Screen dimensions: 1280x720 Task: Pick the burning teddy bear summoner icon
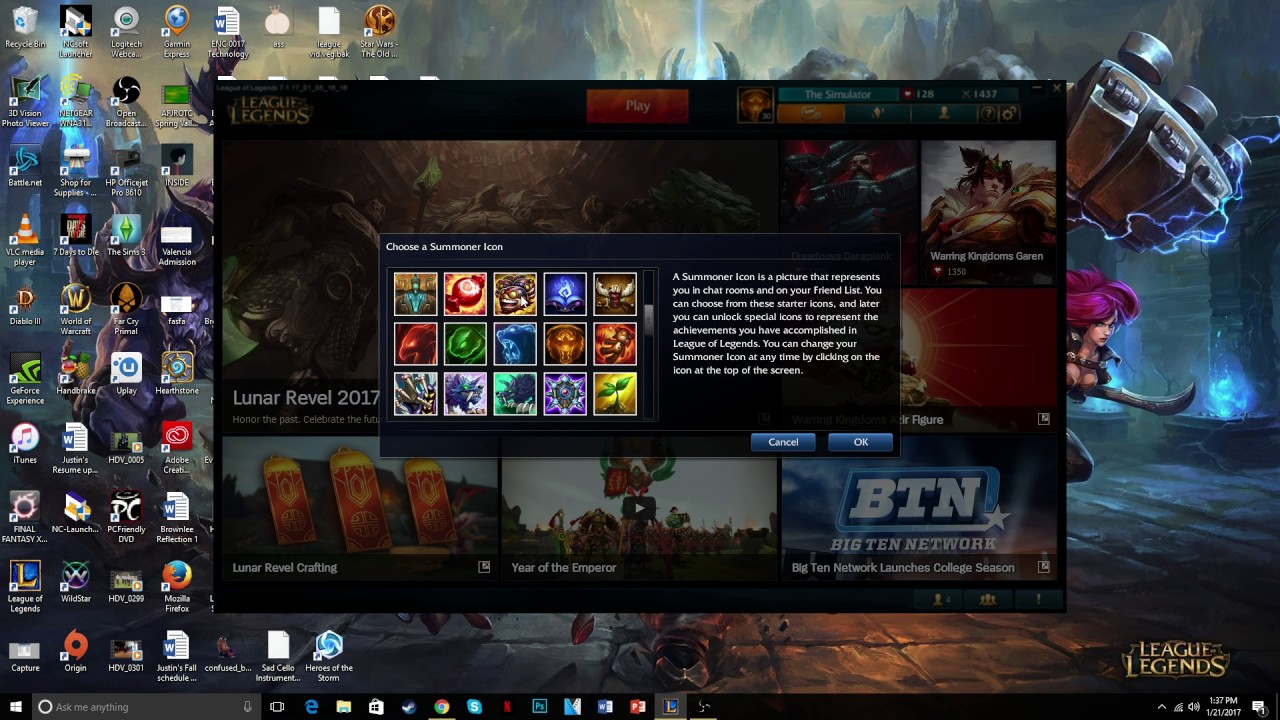[615, 344]
